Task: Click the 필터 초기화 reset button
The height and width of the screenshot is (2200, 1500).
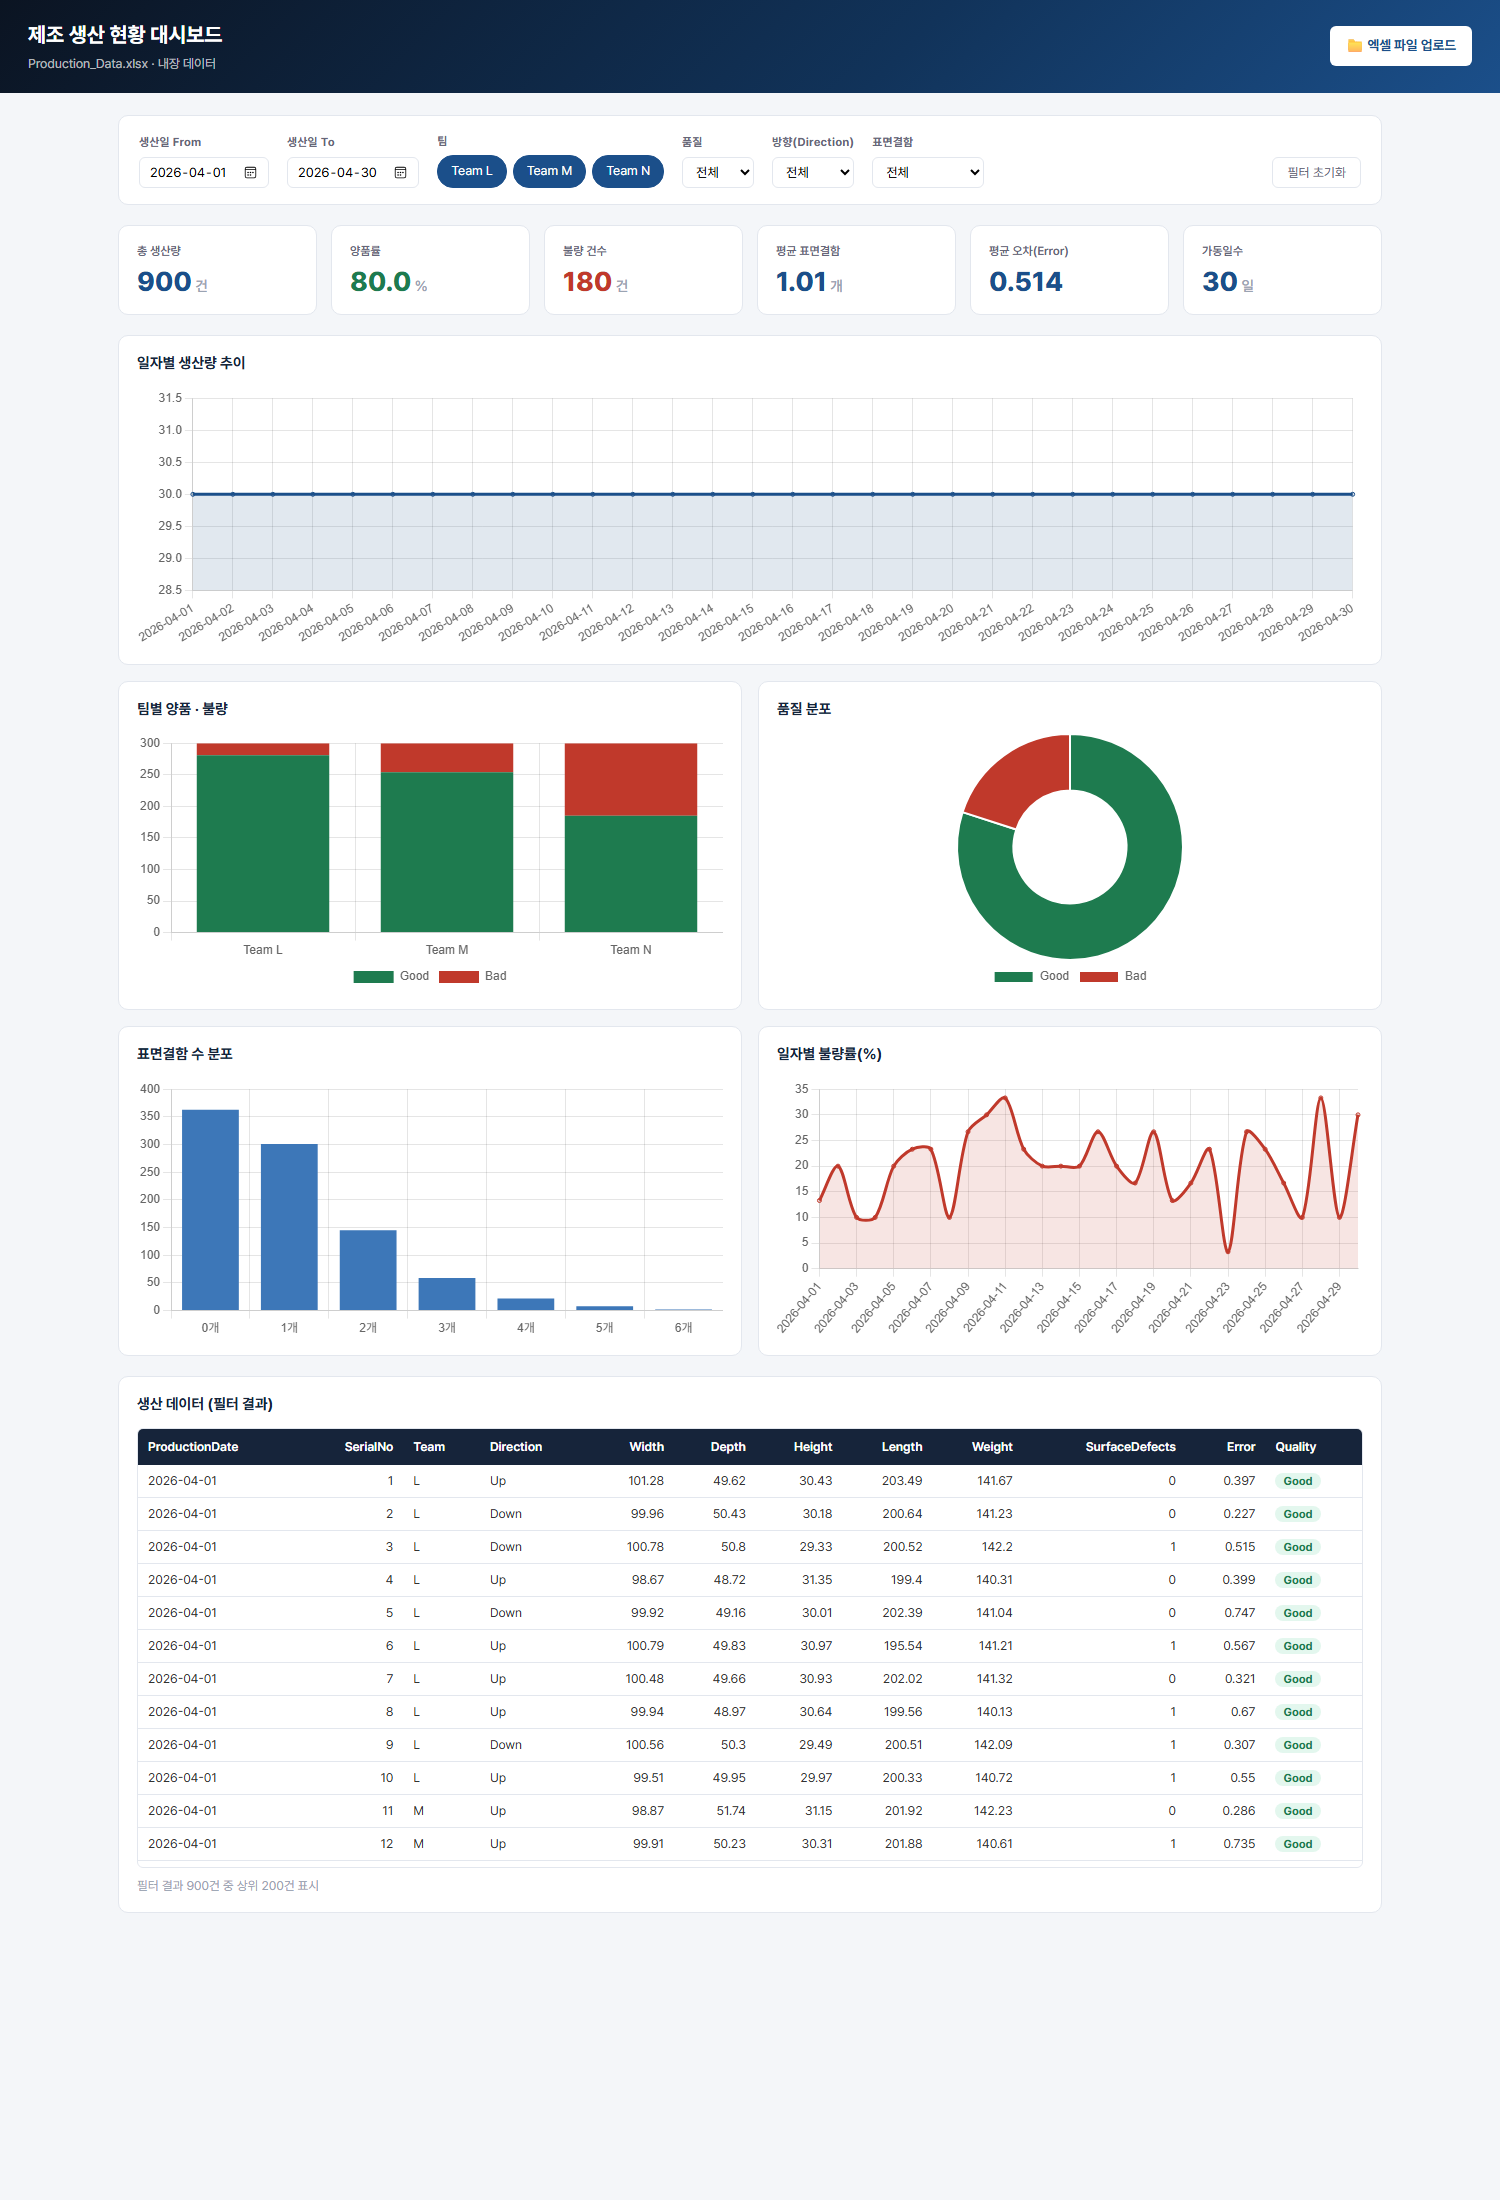Action: pos(1316,173)
